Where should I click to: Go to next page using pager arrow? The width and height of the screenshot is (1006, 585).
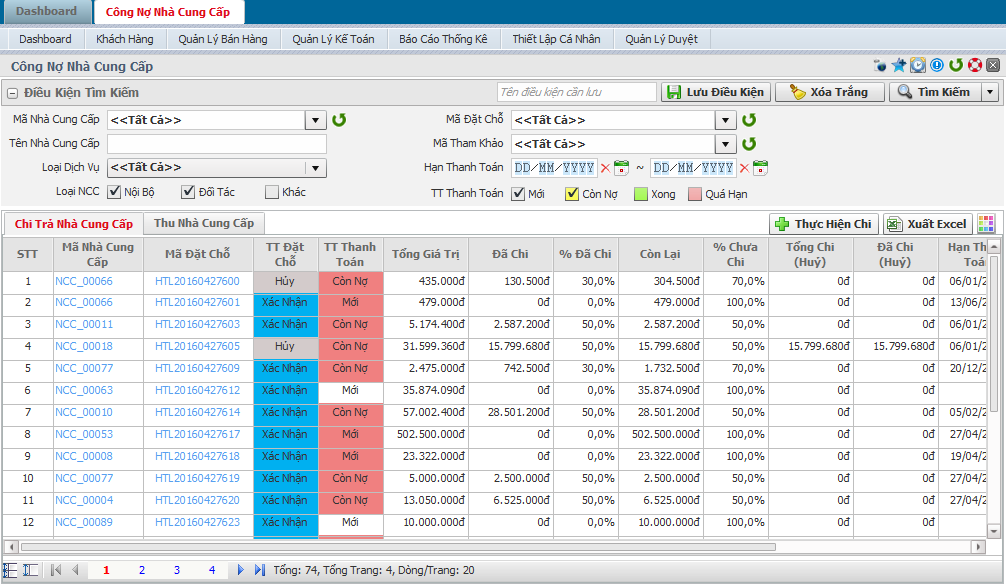point(240,570)
